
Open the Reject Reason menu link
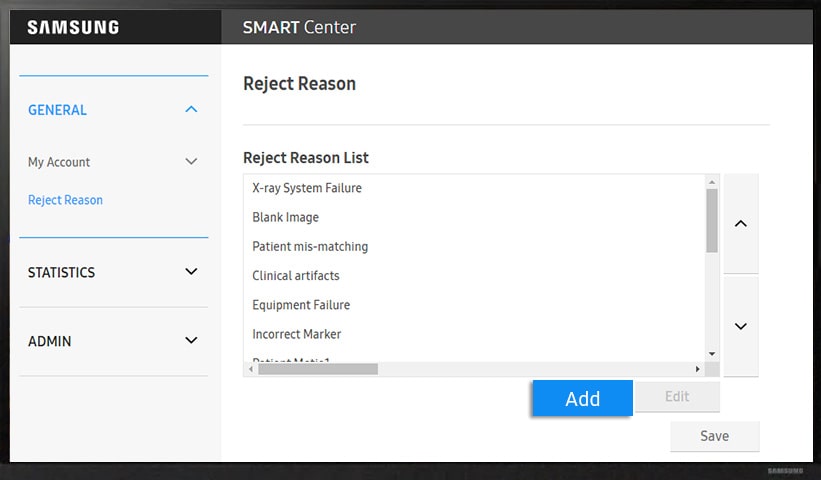tap(65, 200)
